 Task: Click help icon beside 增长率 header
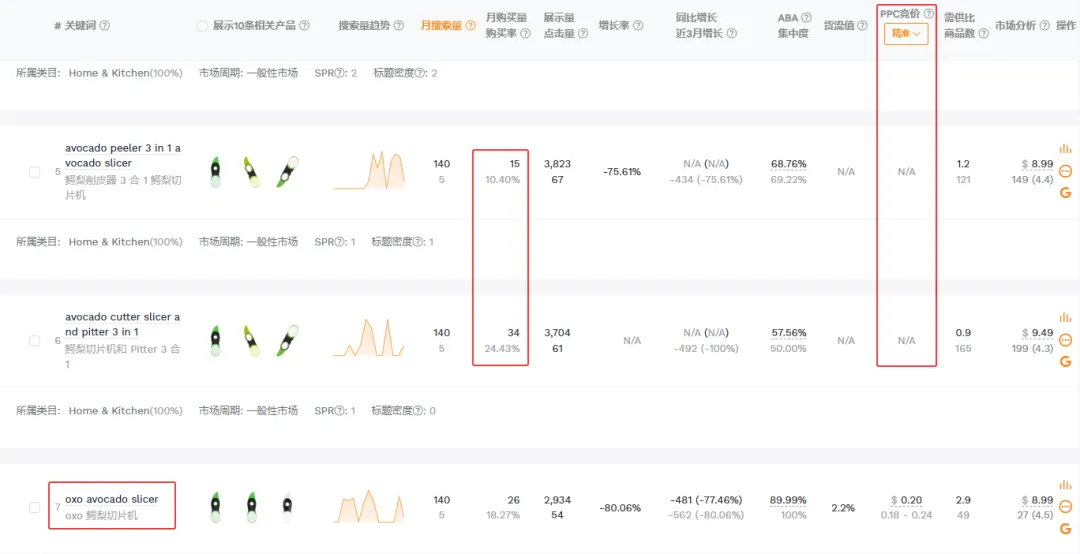click(x=638, y=25)
